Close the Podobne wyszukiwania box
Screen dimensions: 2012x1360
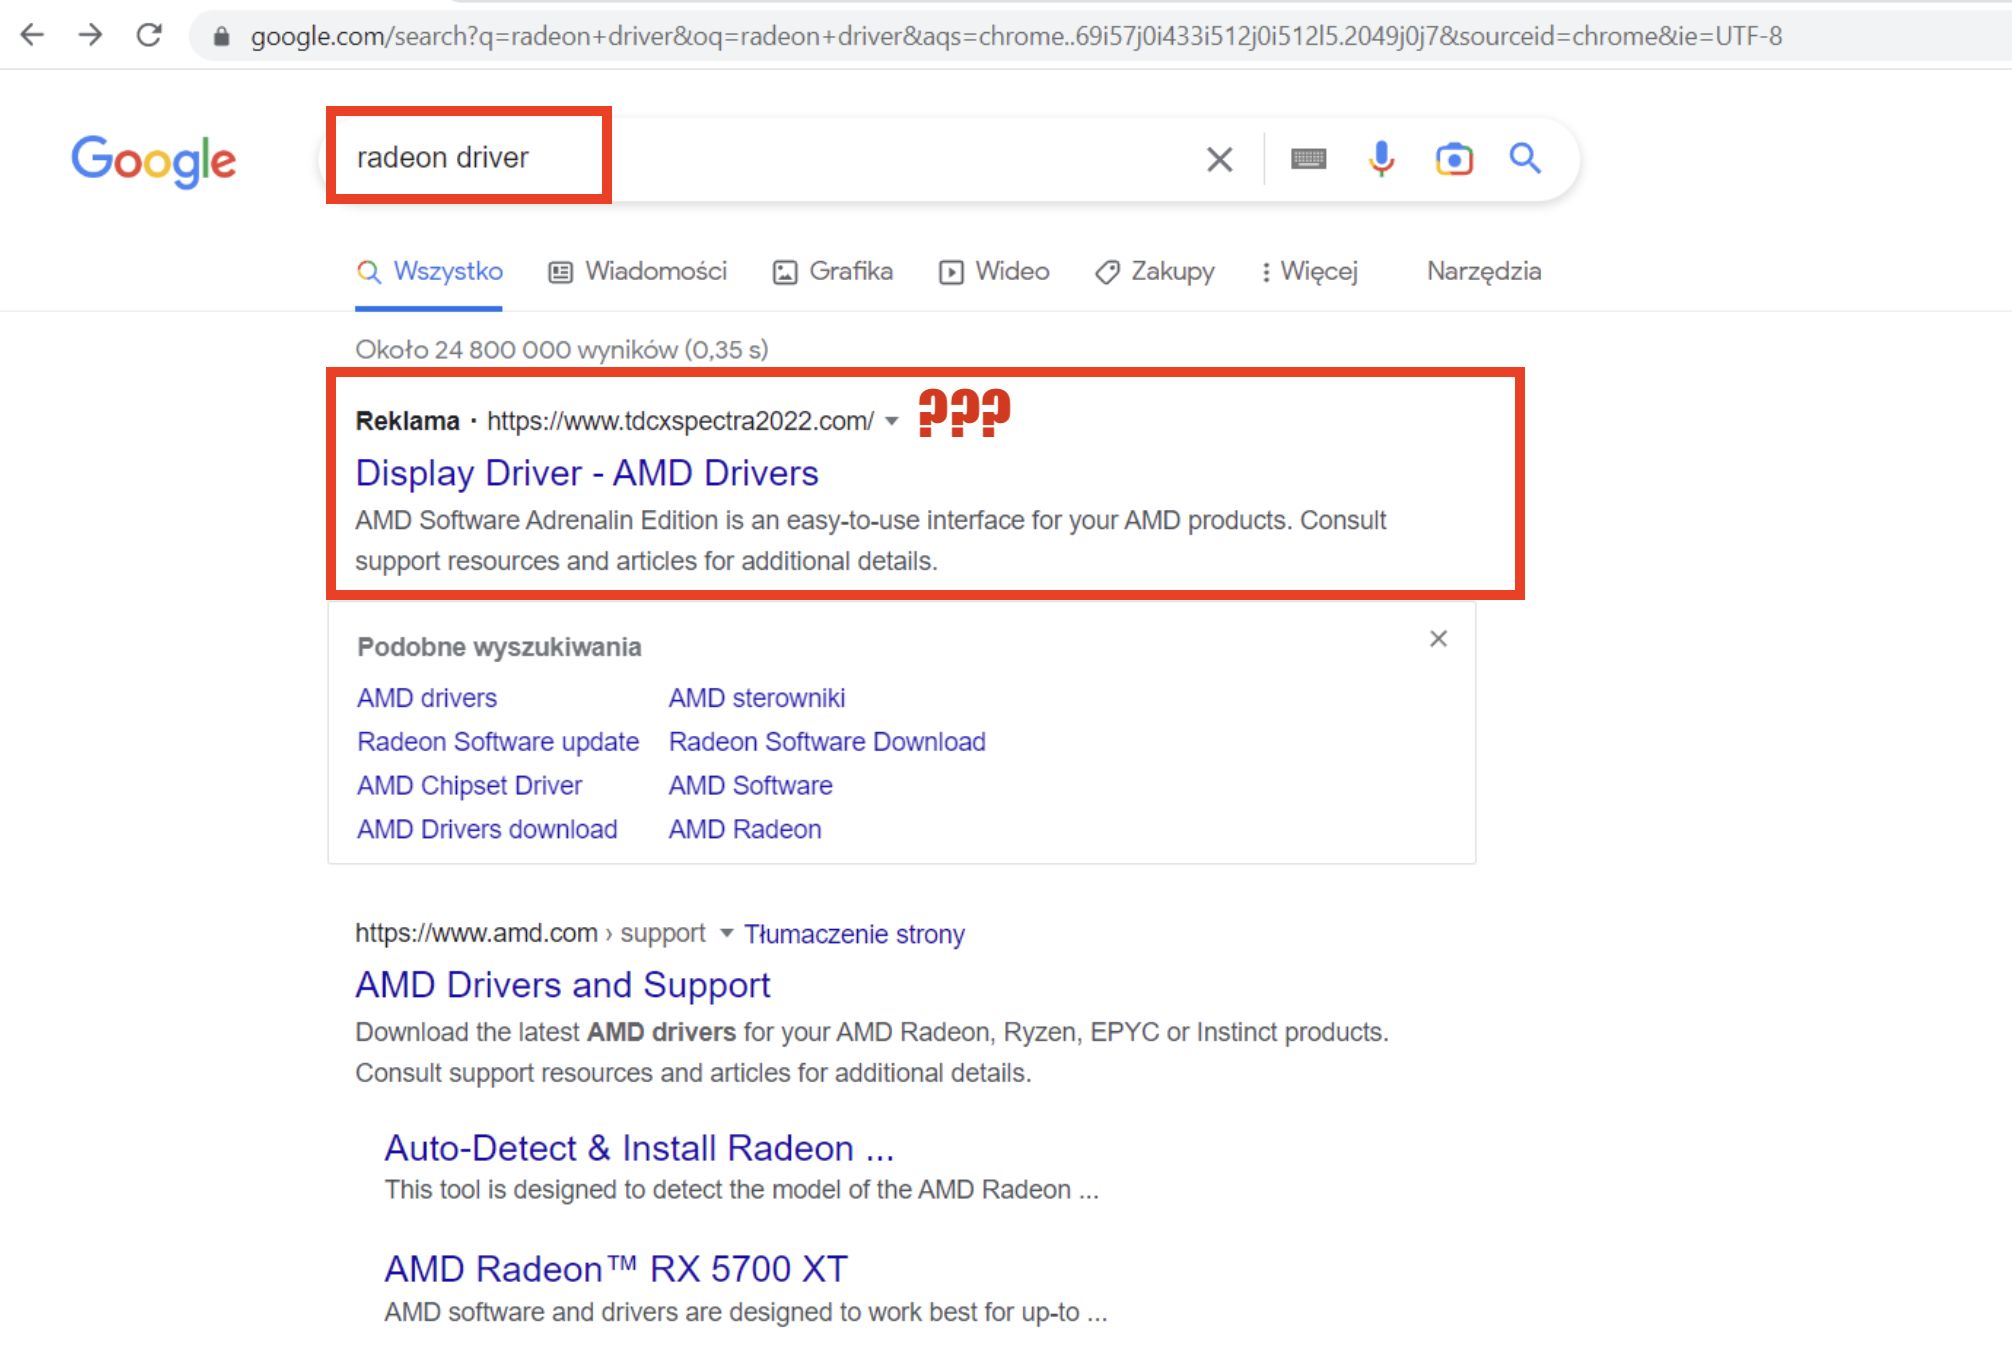[1438, 639]
